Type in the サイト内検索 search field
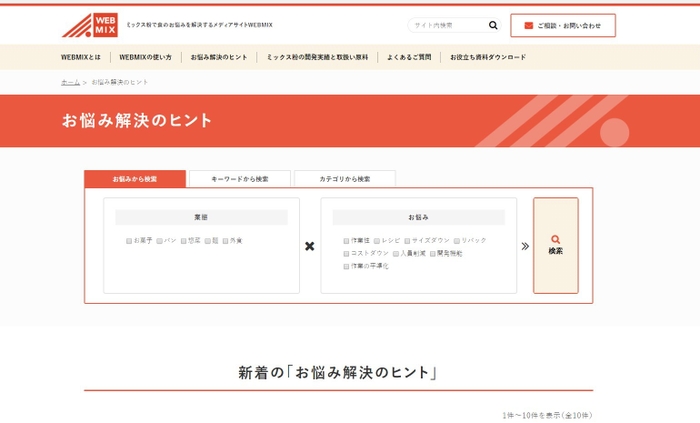 click(446, 25)
